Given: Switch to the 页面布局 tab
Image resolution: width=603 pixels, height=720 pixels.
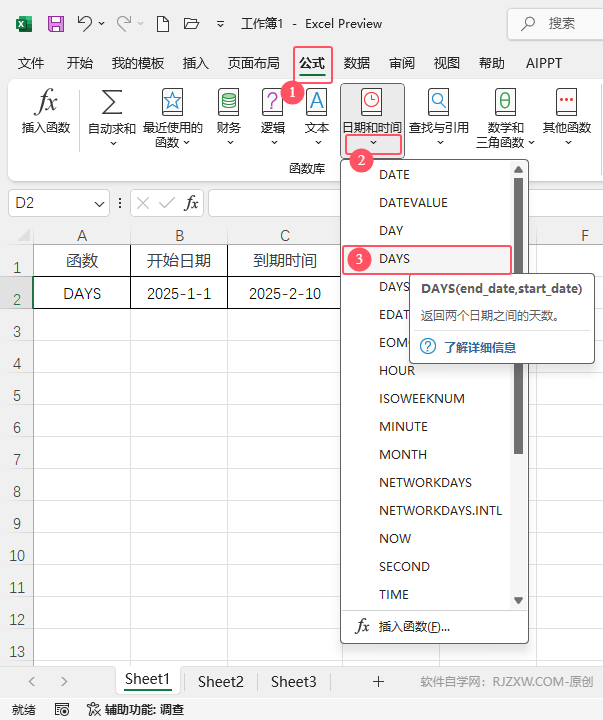Looking at the screenshot, I should point(254,63).
